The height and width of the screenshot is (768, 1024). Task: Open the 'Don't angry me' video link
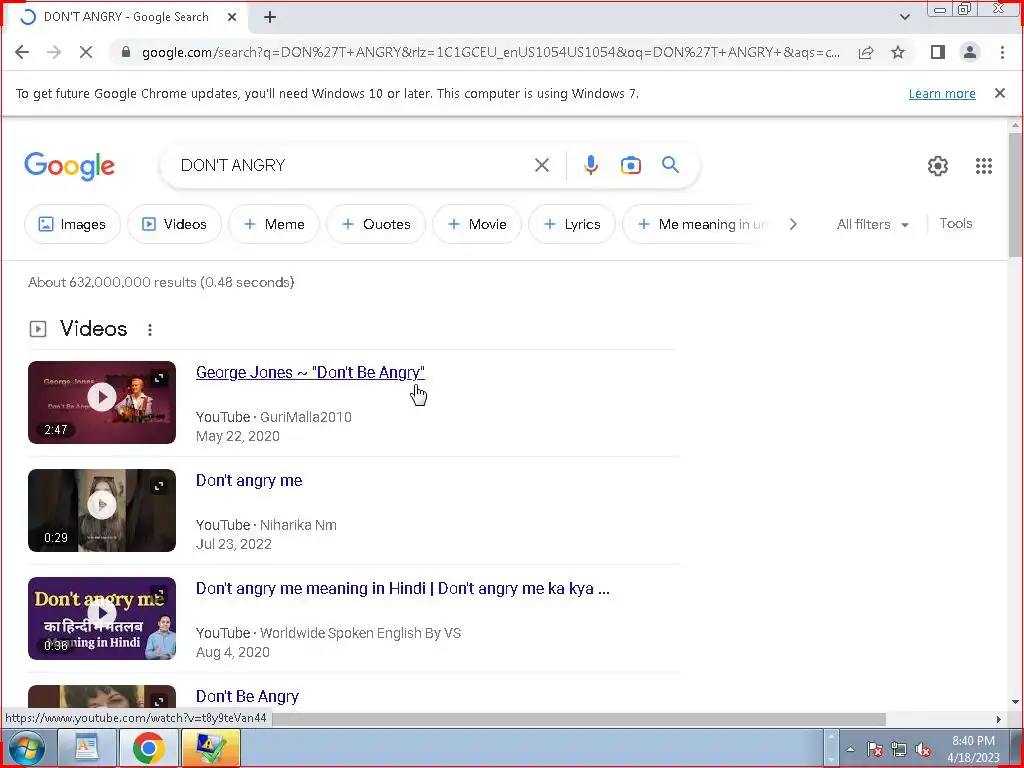[249, 481]
